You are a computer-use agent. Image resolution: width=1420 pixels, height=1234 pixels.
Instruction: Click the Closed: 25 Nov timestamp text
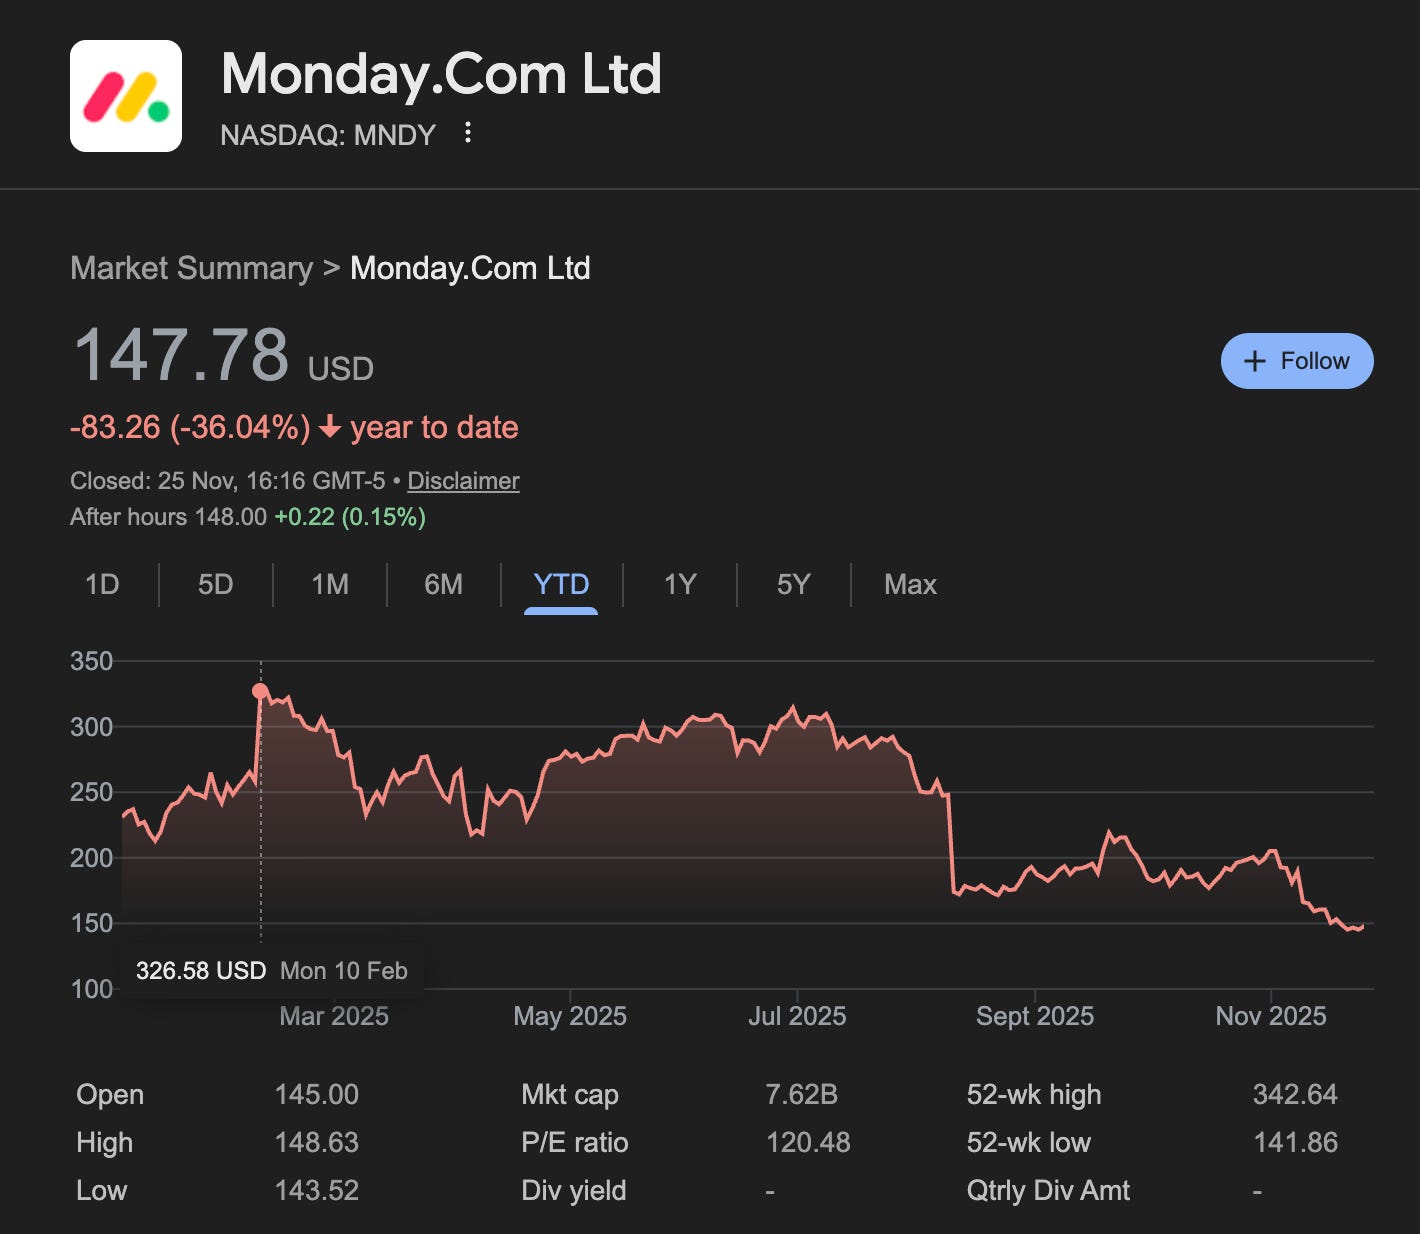(x=227, y=481)
